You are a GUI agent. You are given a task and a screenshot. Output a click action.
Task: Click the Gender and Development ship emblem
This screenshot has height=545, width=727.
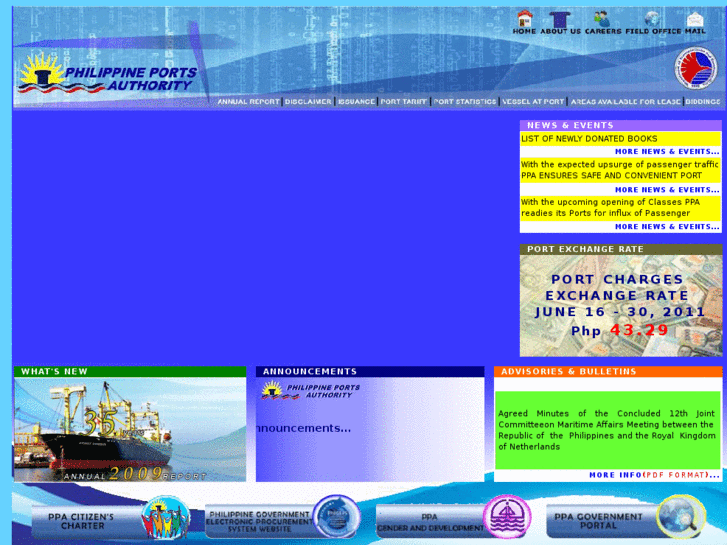(x=507, y=516)
